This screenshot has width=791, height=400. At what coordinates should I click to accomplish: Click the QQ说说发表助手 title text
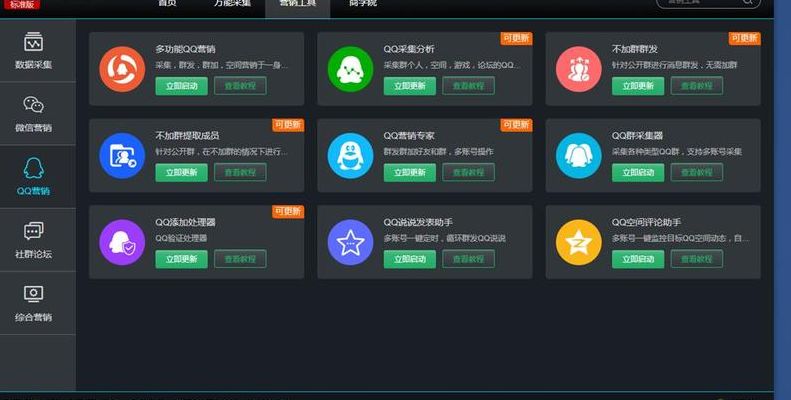tap(418, 222)
